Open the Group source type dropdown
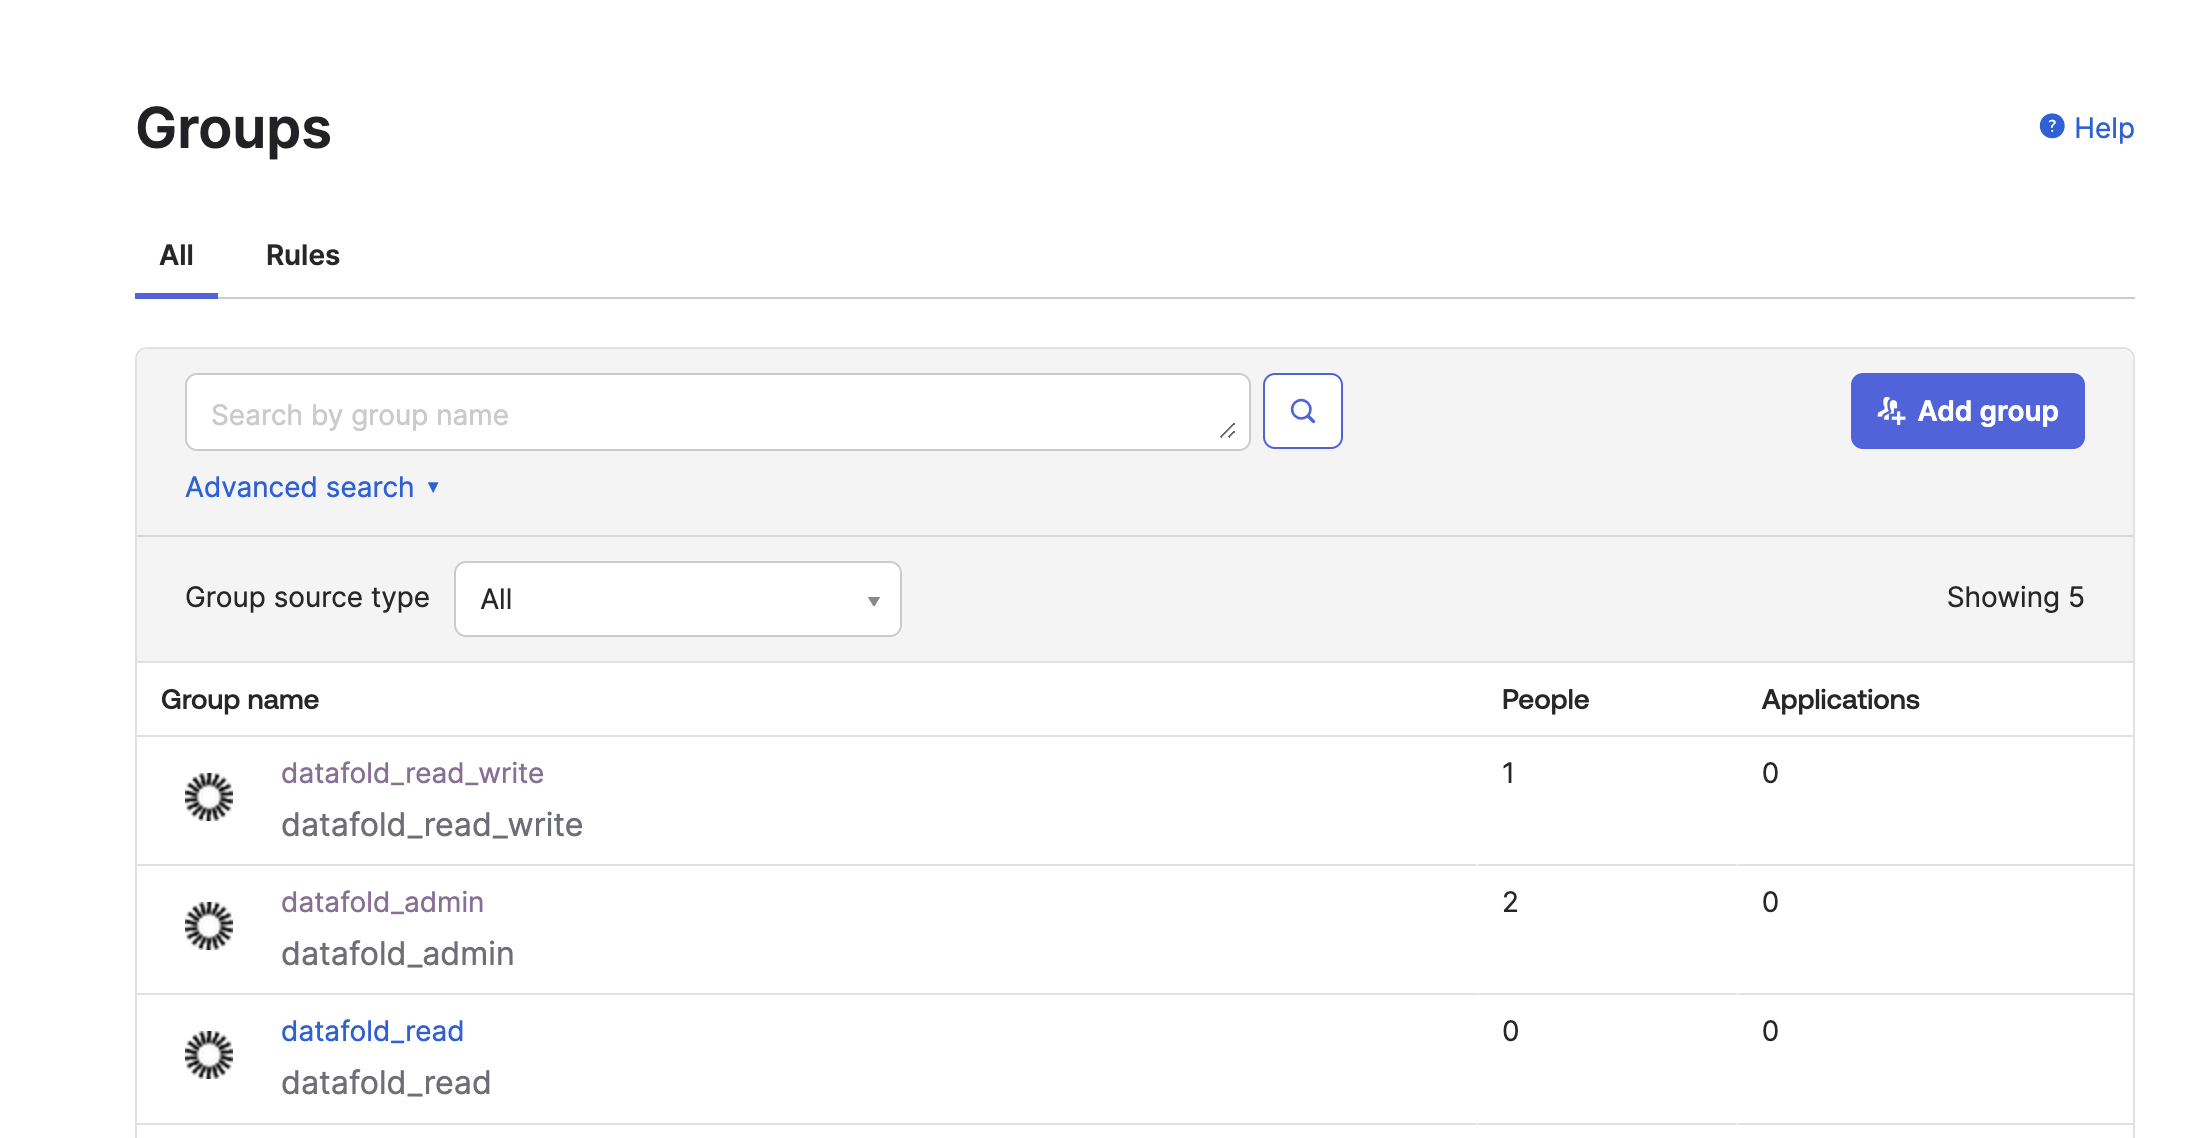This screenshot has width=2206, height=1138. (x=678, y=599)
